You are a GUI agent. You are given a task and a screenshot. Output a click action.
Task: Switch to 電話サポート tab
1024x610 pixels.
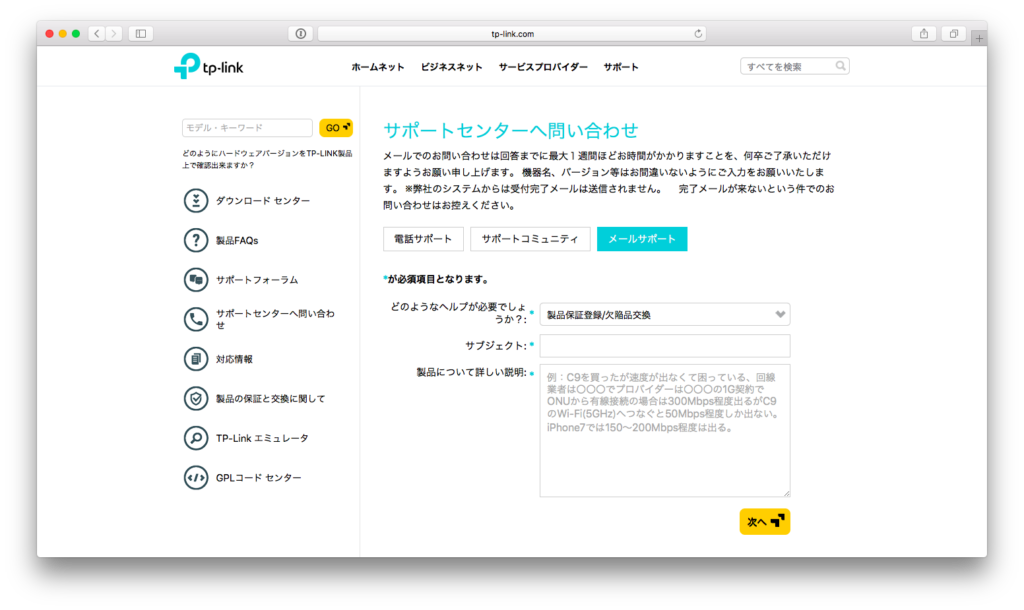tap(423, 239)
